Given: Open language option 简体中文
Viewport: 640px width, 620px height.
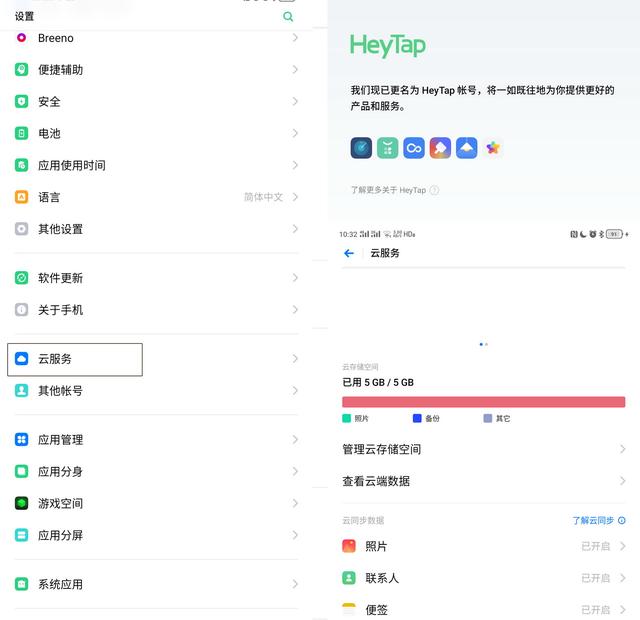Looking at the screenshot, I should tap(263, 197).
